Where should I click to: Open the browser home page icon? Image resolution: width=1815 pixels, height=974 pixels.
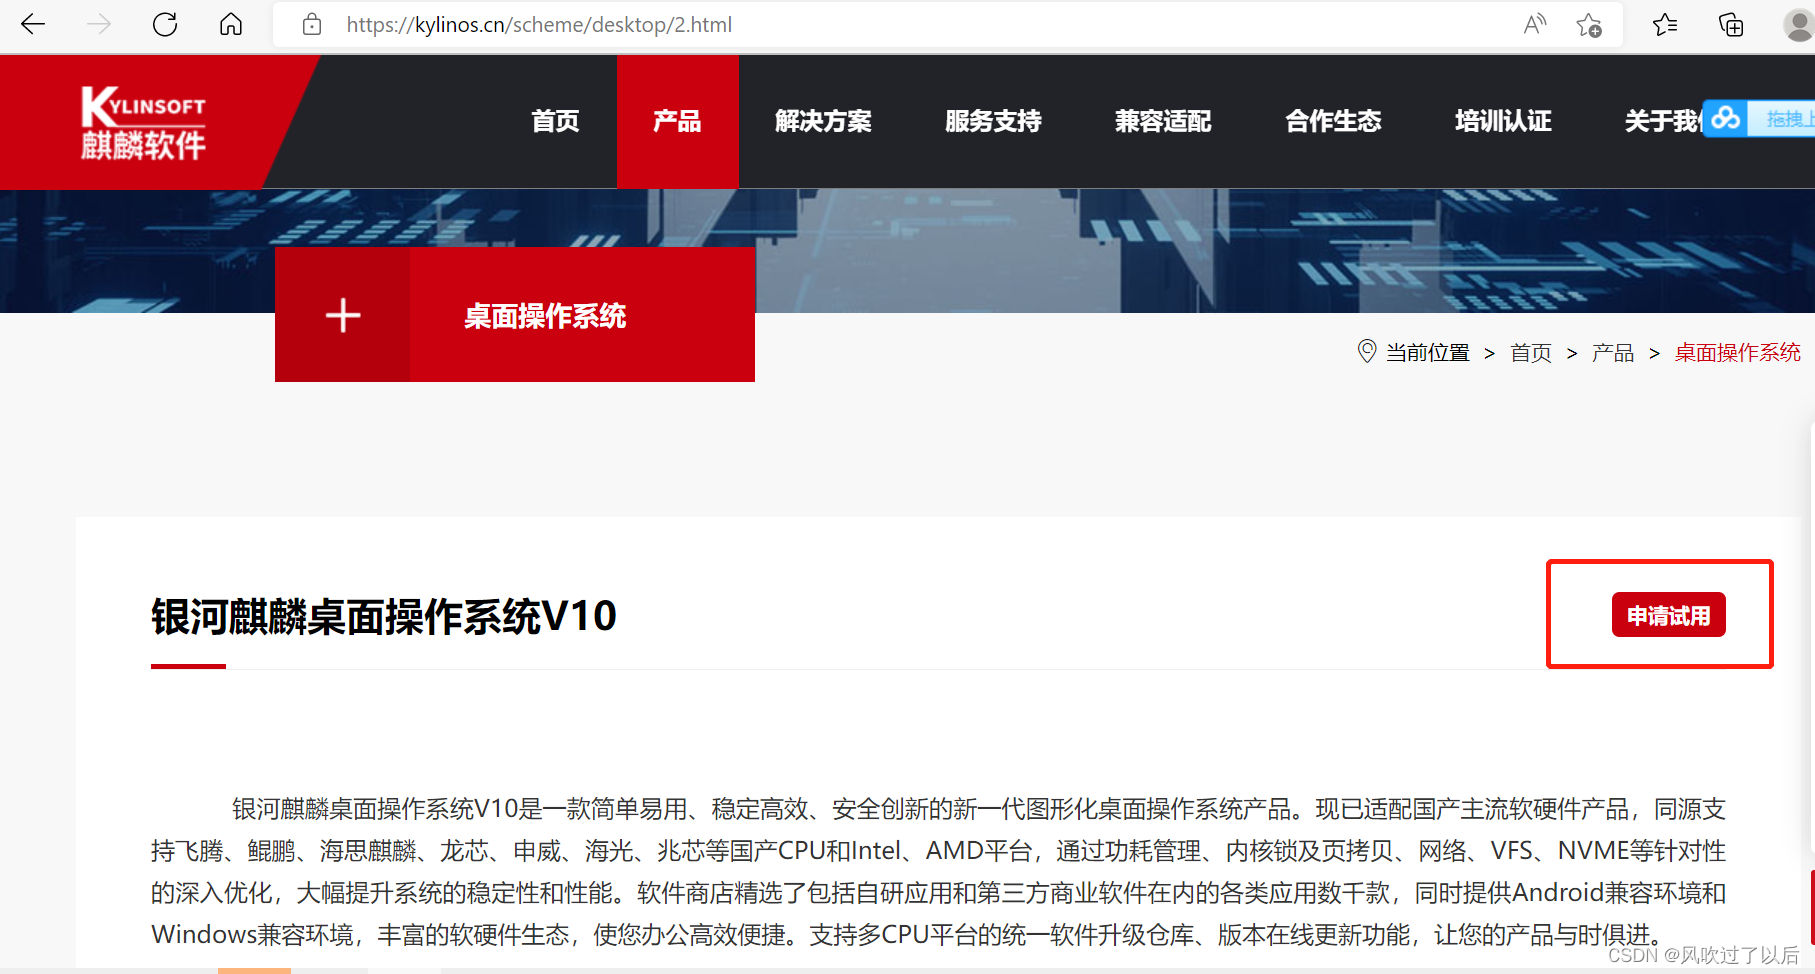pos(231,24)
